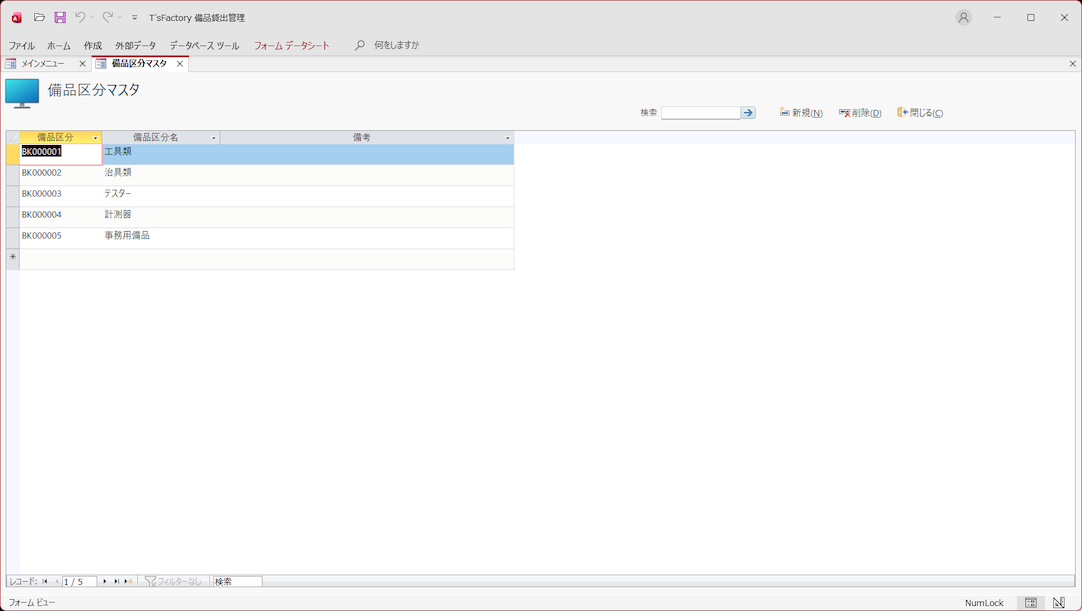Click the 検索 input field above the grid

click(700, 113)
